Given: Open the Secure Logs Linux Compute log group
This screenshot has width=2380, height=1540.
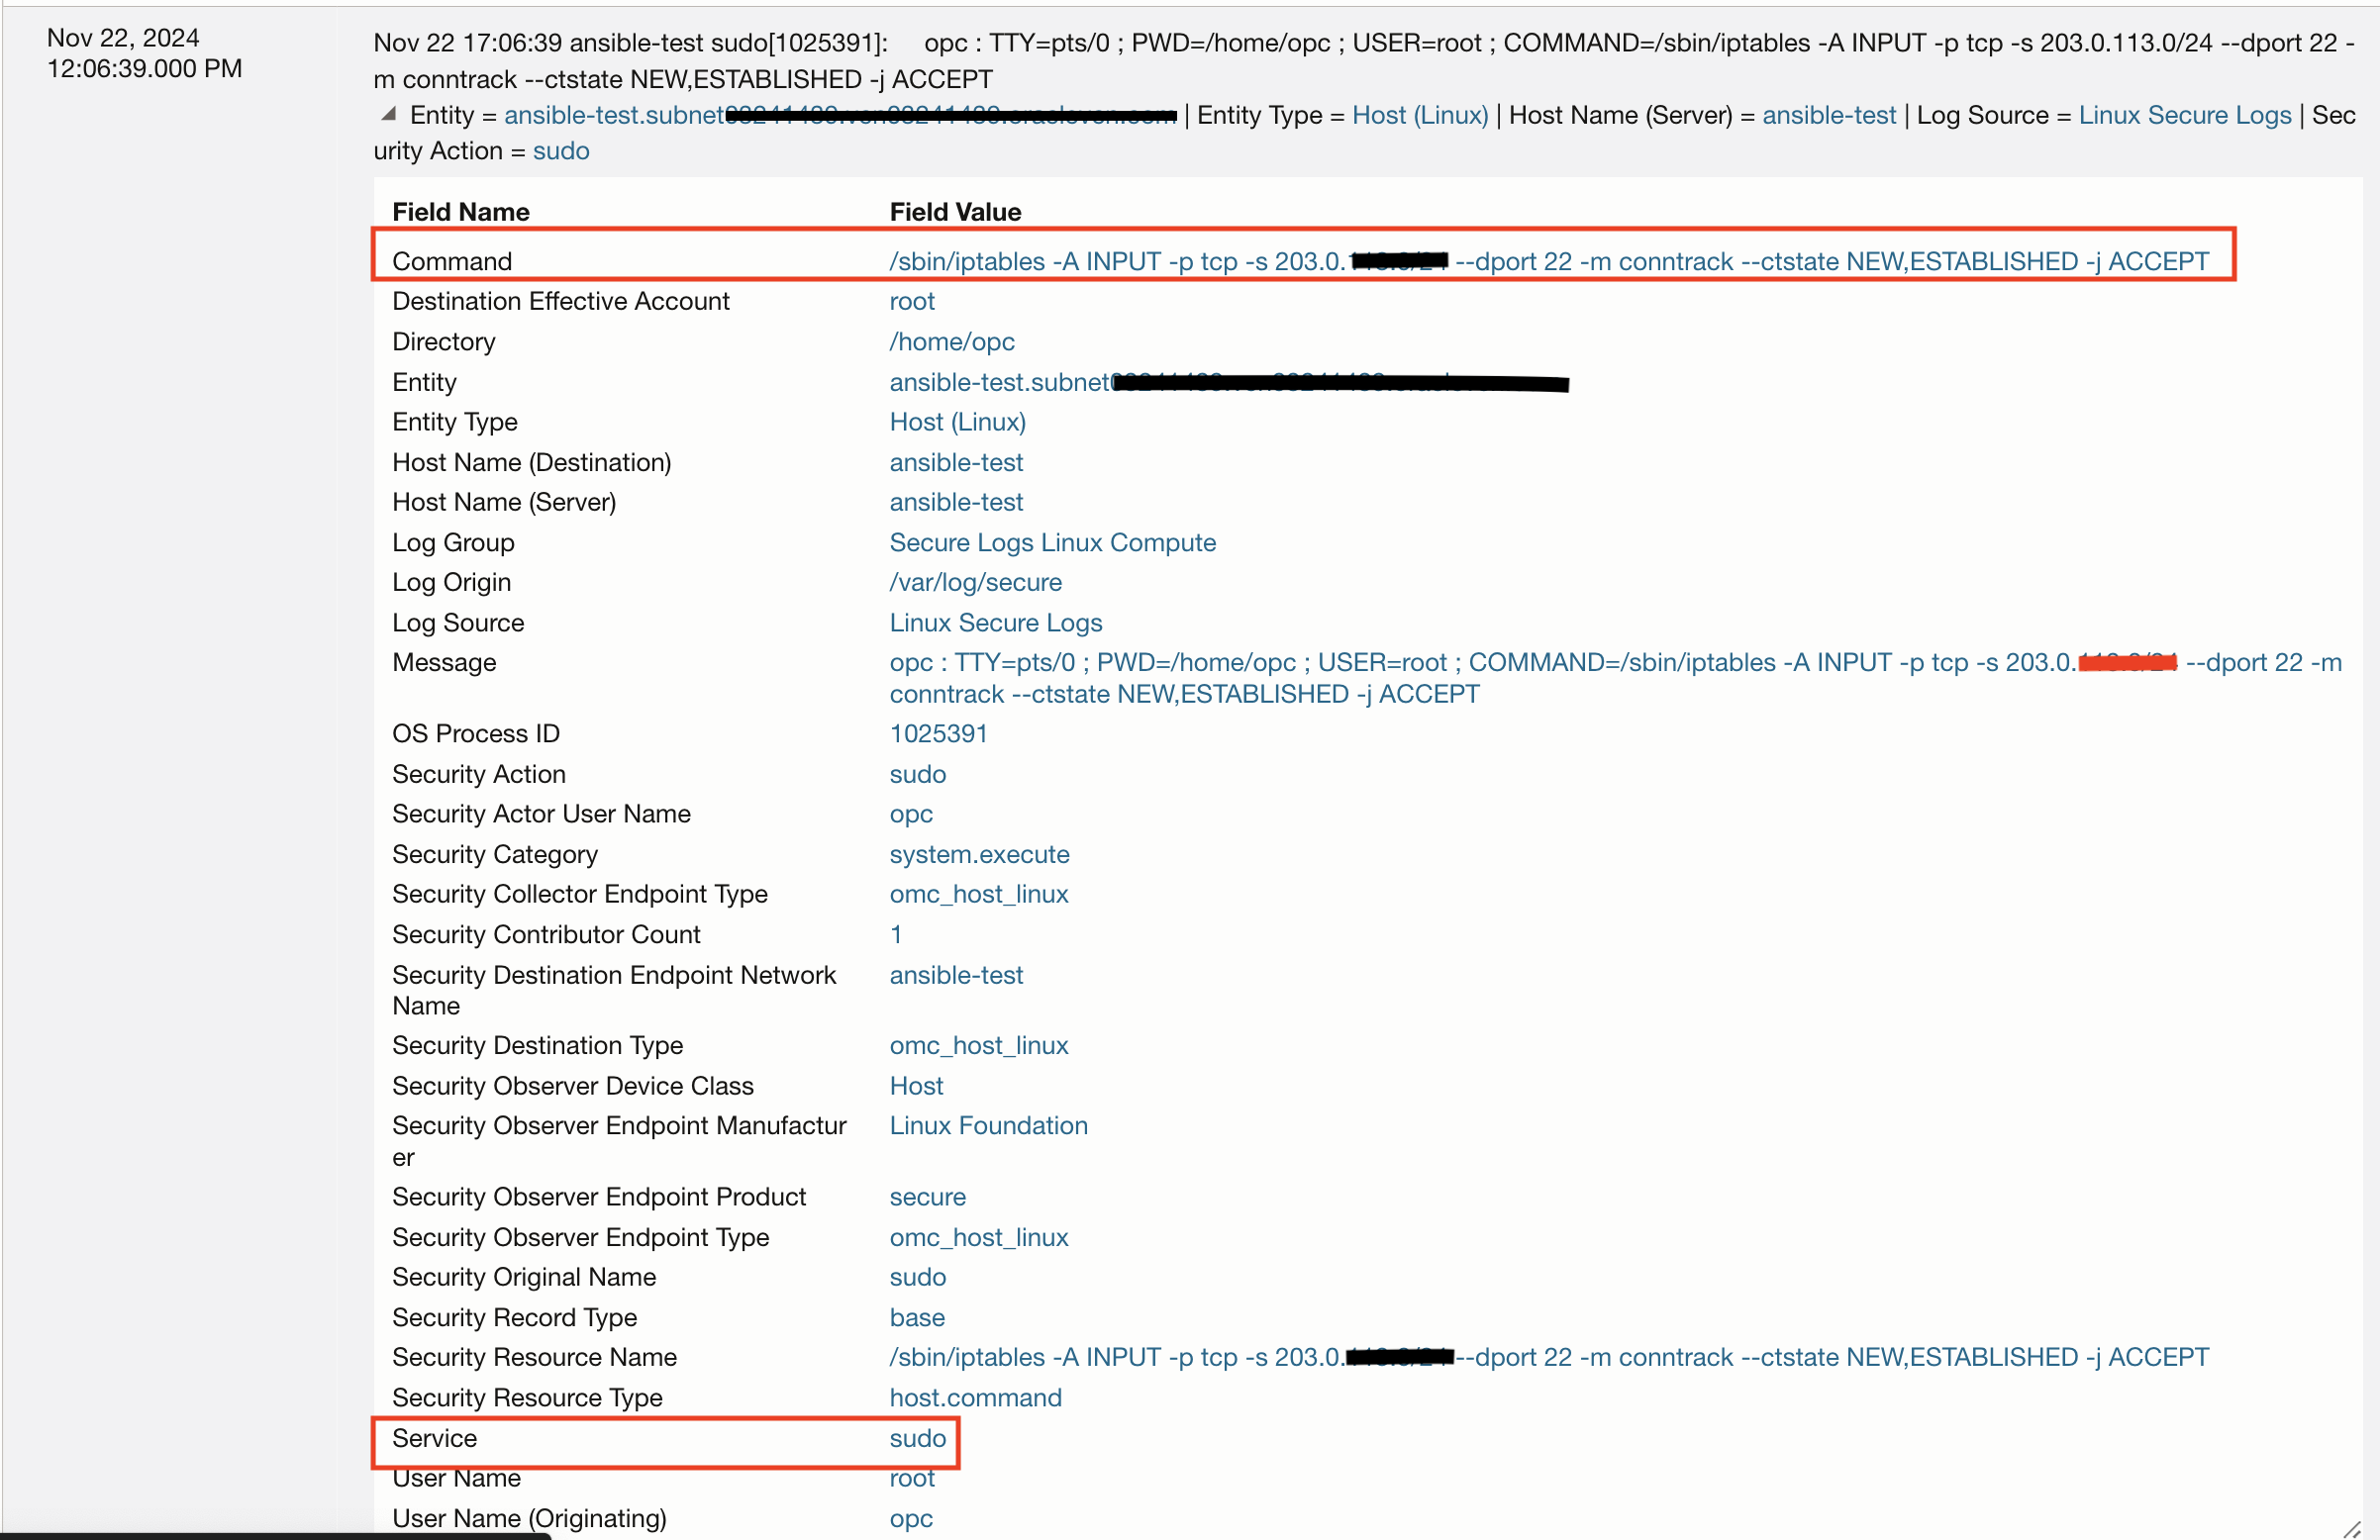Looking at the screenshot, I should (1052, 542).
